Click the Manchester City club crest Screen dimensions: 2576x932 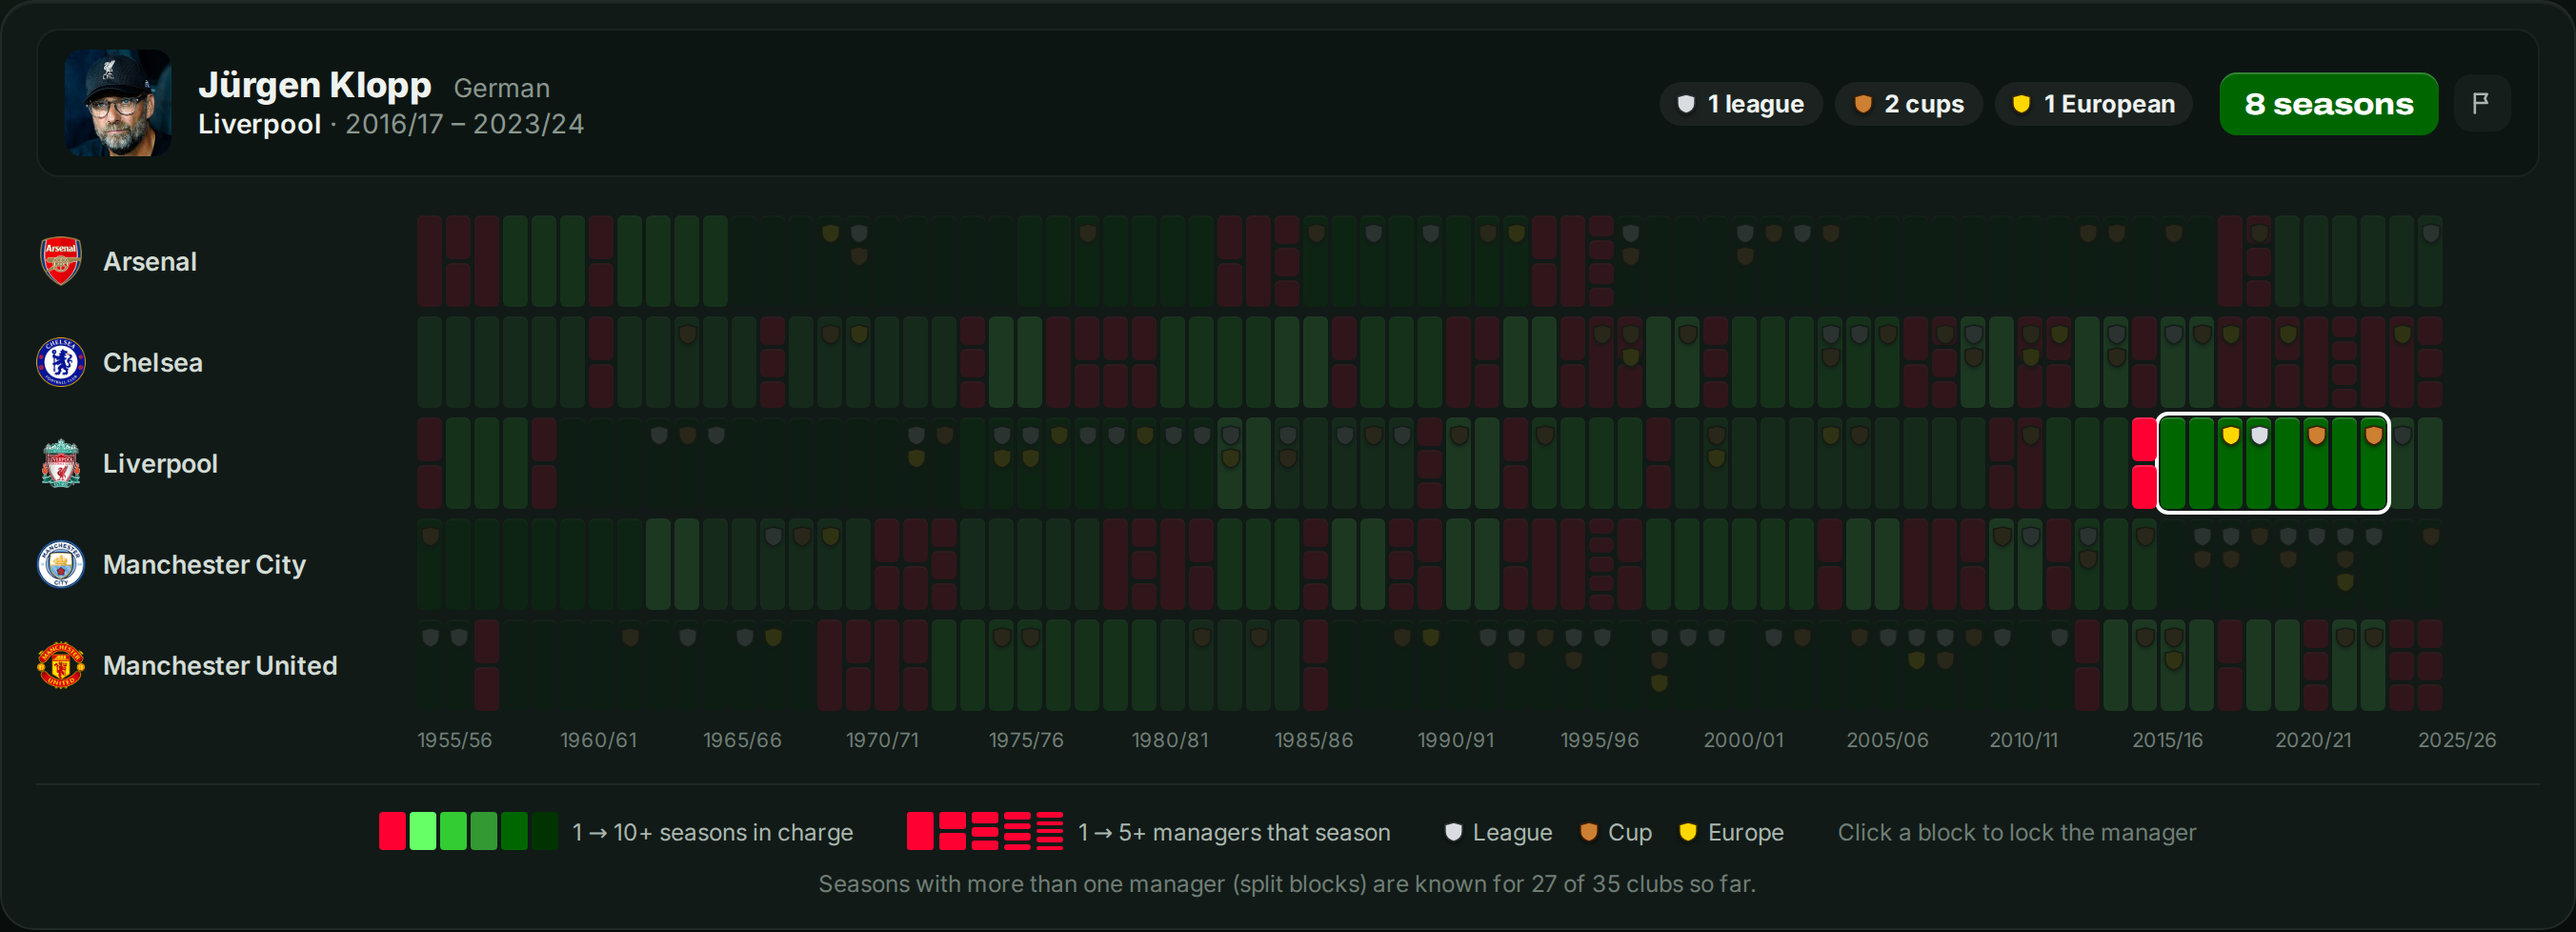(61, 564)
